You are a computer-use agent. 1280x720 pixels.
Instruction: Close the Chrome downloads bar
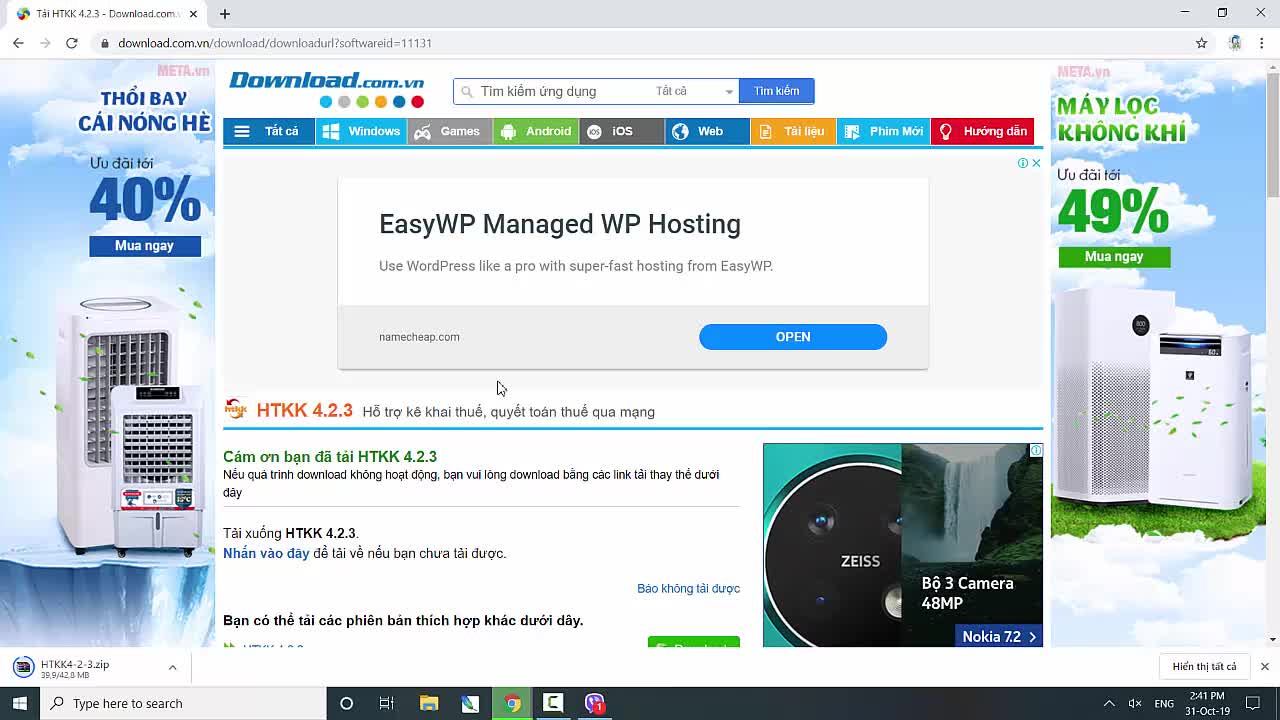(x=1265, y=666)
